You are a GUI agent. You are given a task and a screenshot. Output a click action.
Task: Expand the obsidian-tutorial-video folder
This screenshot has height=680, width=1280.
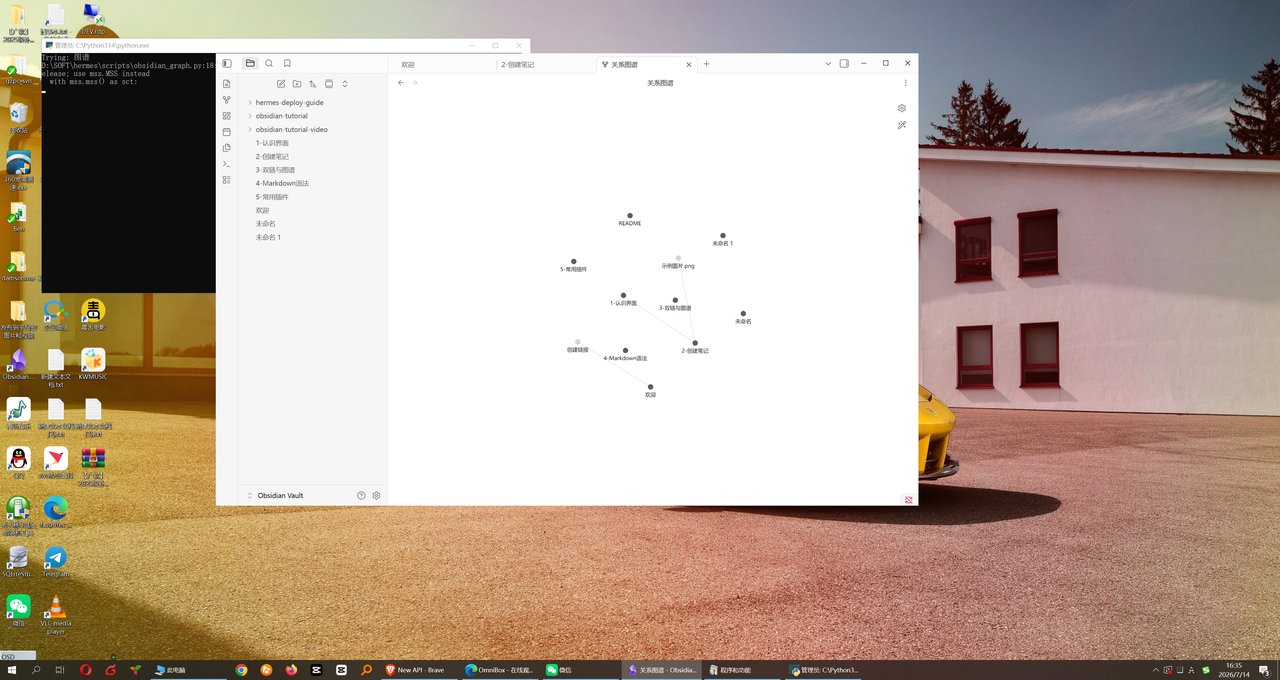(291, 129)
